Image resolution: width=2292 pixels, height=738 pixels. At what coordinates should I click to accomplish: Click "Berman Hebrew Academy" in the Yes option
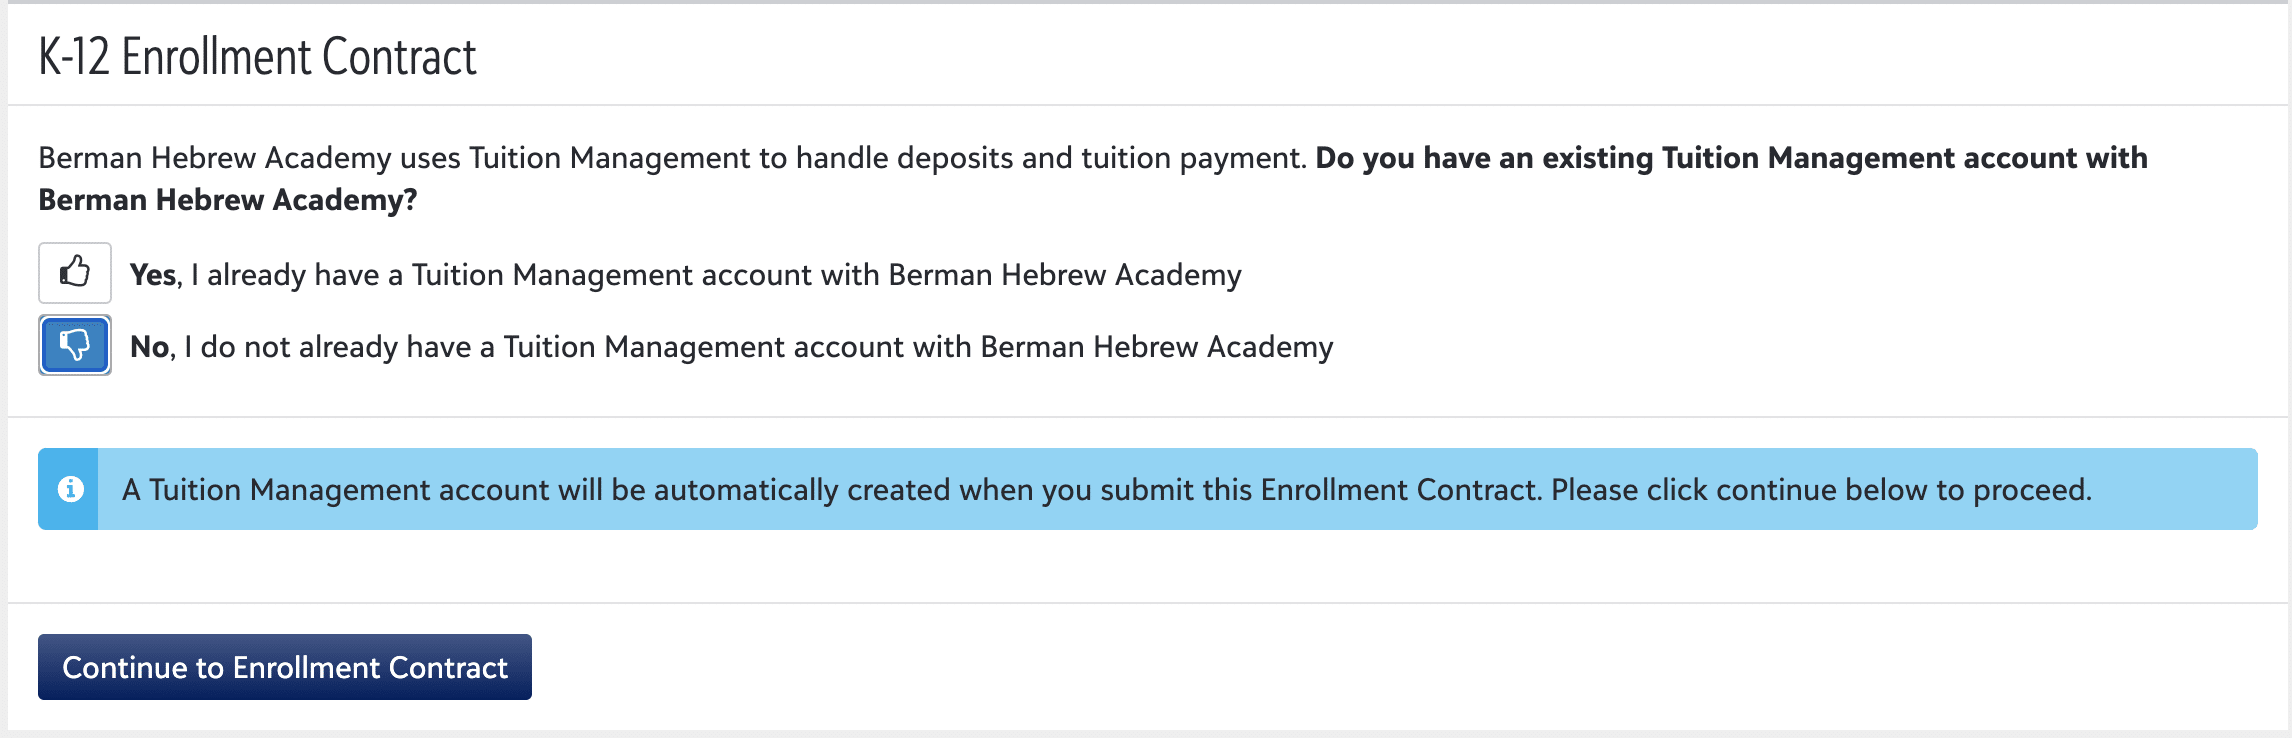(x=1065, y=275)
